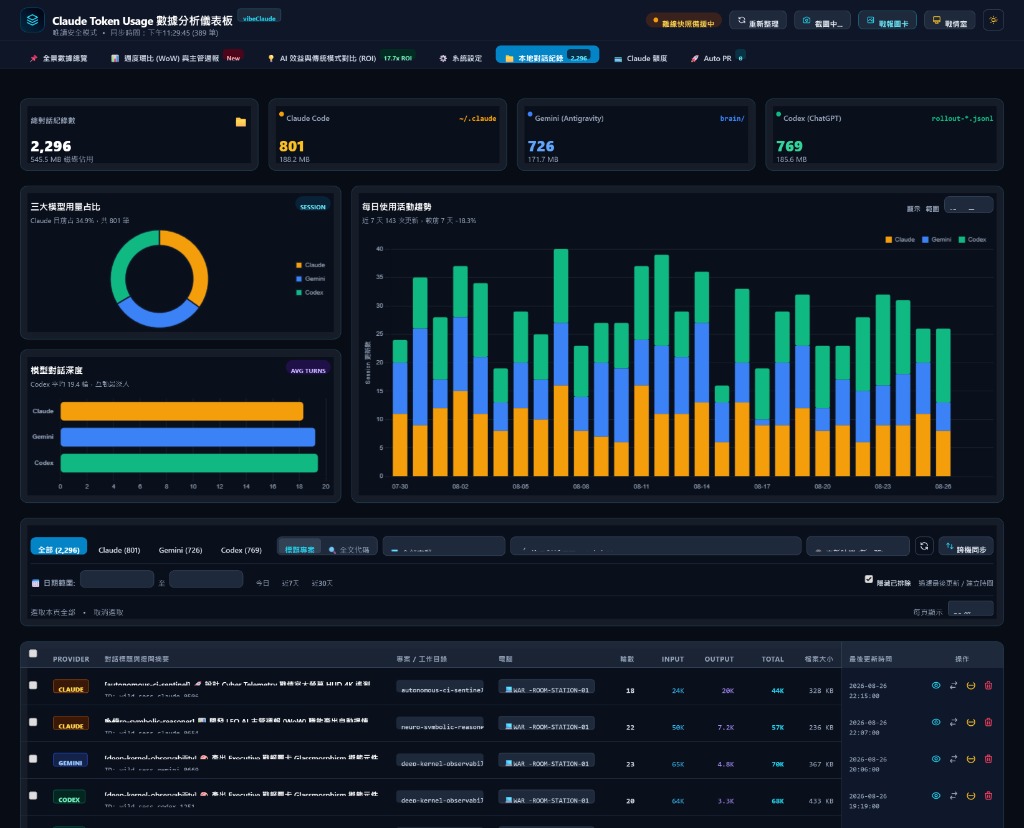Screen dimensions: 1024x828
Task: Click the sun theme toggle icon
Action: point(993,20)
